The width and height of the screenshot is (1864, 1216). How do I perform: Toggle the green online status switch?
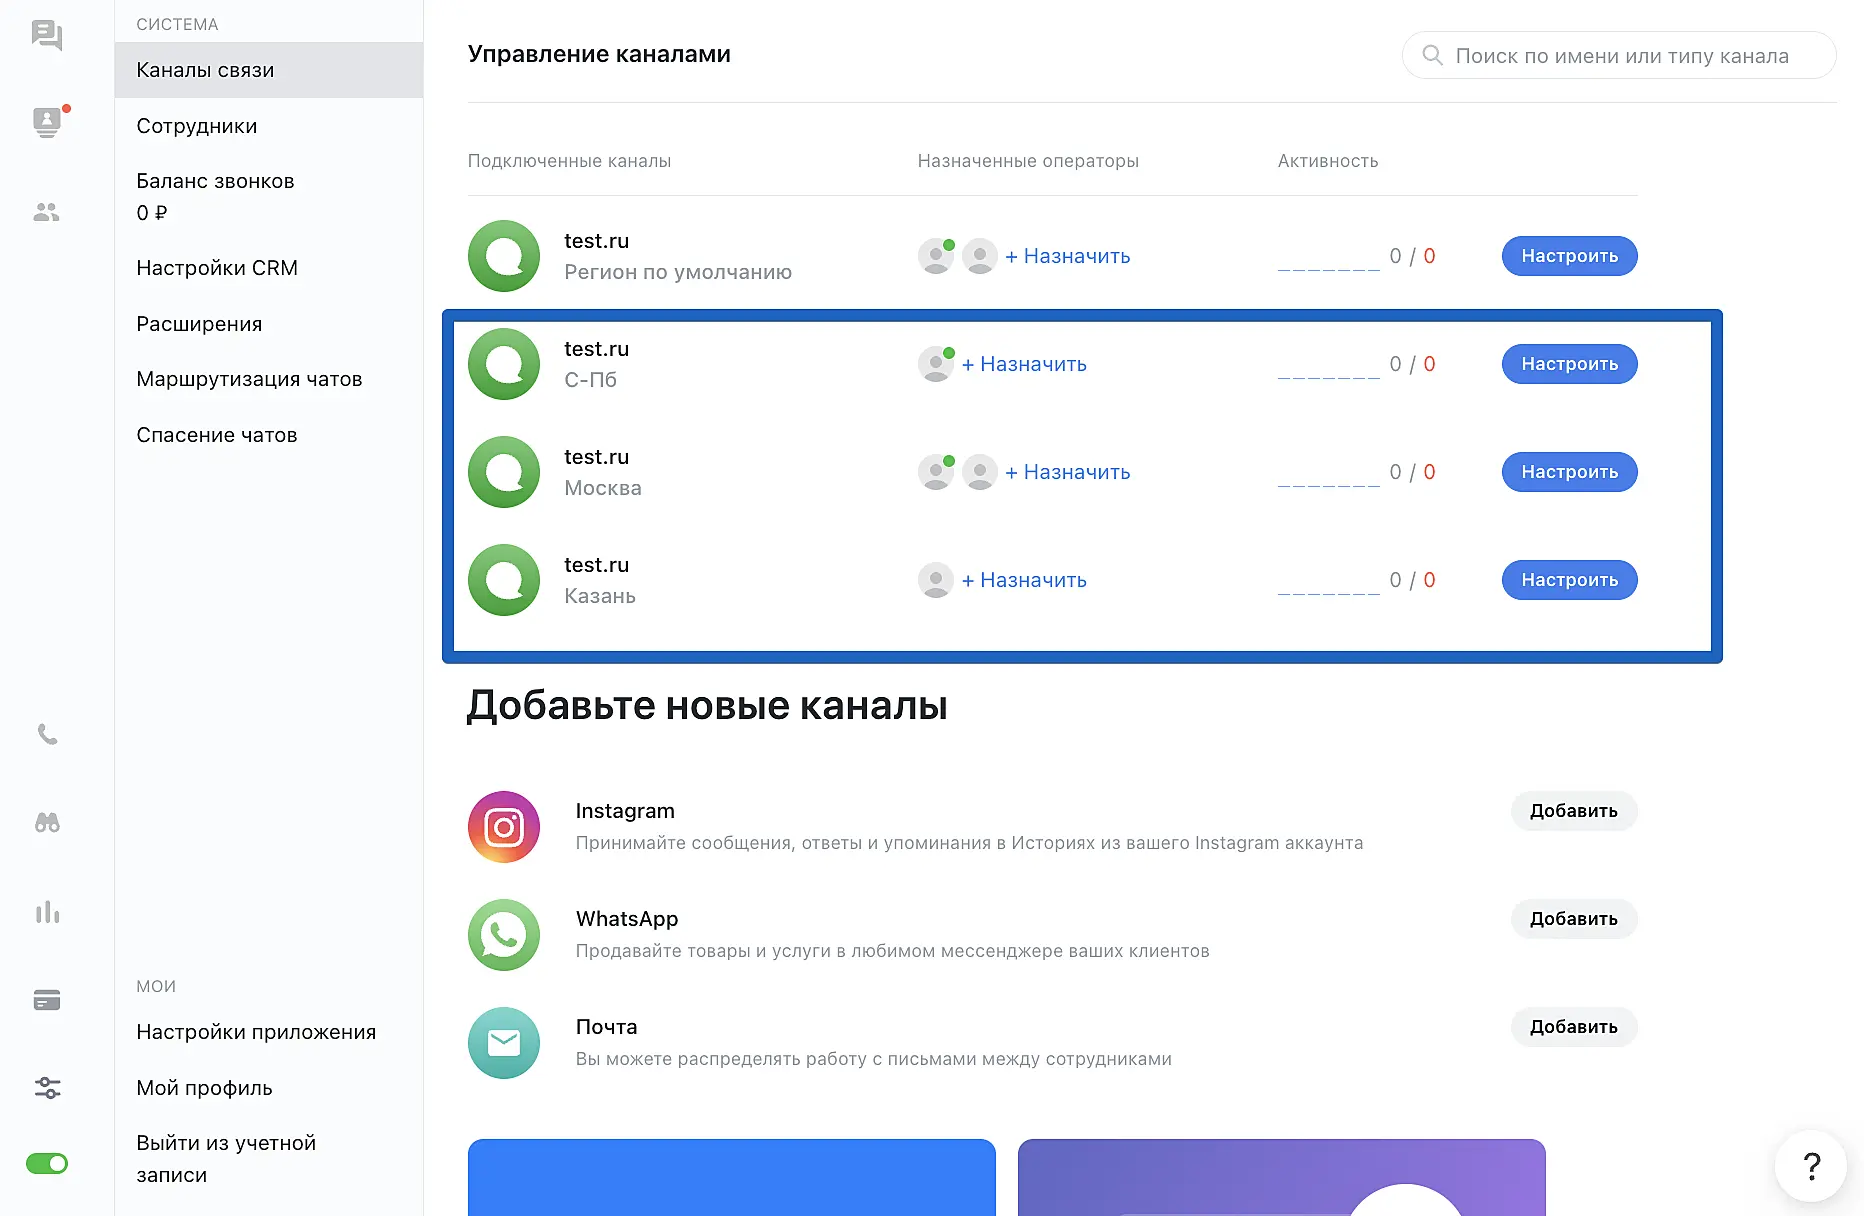[47, 1163]
